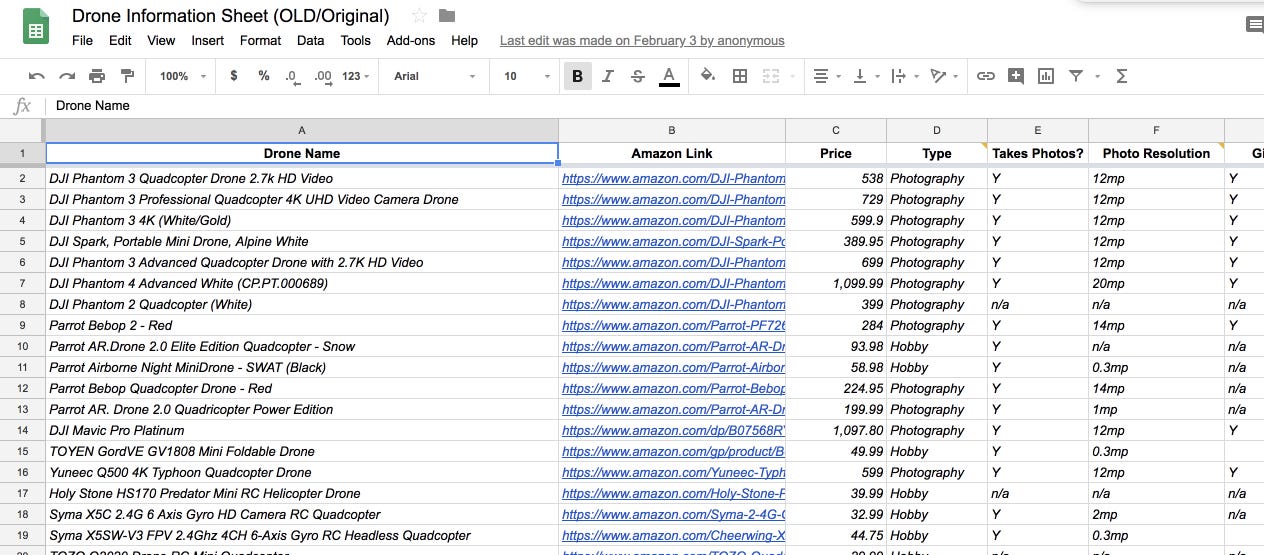This screenshot has width=1264, height=555.
Task: Click the move to folder icon
Action: pyautogui.click(x=447, y=16)
